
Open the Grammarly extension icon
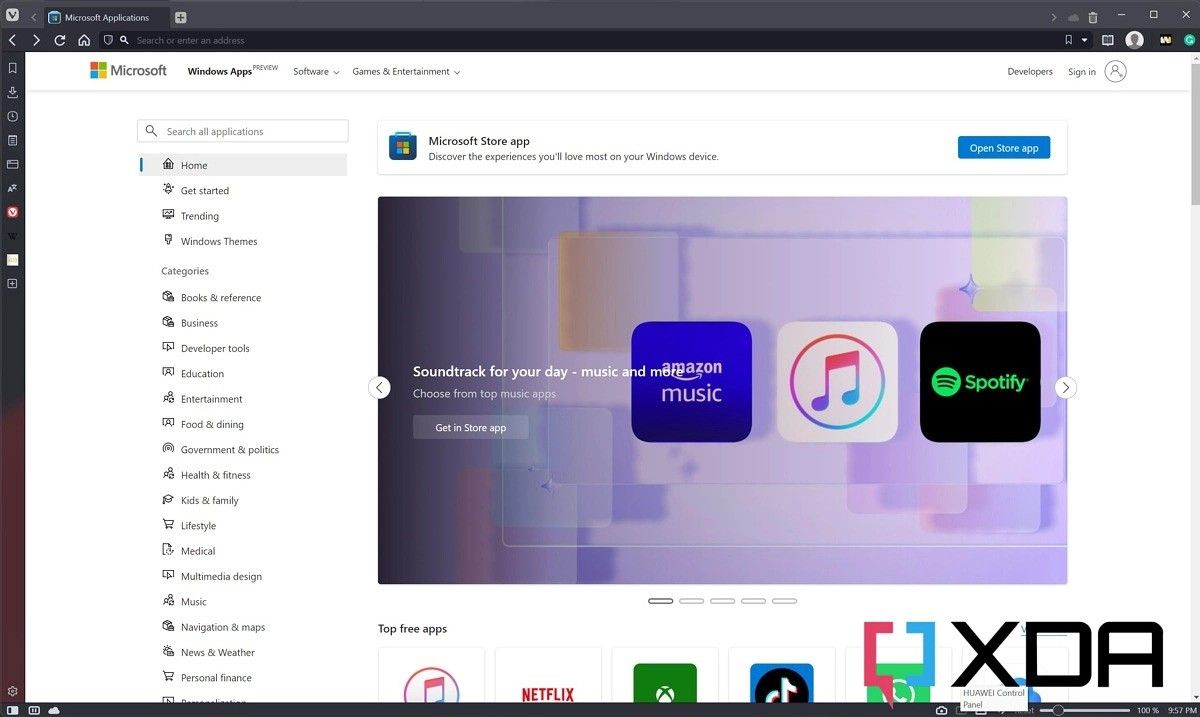point(1190,40)
